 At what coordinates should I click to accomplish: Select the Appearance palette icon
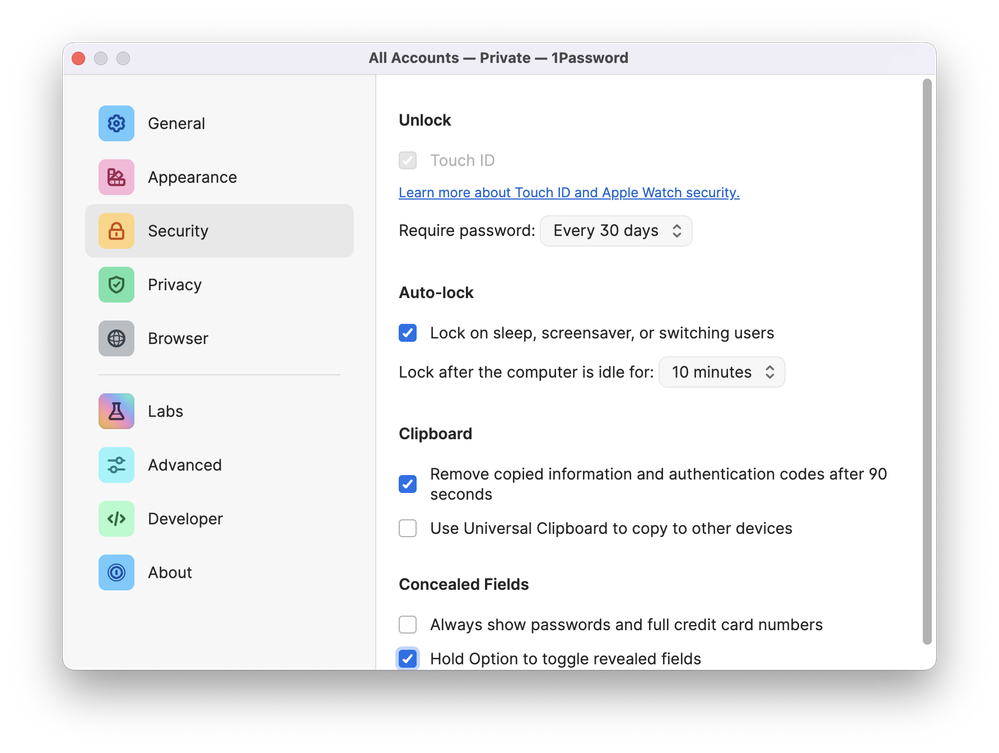point(116,177)
